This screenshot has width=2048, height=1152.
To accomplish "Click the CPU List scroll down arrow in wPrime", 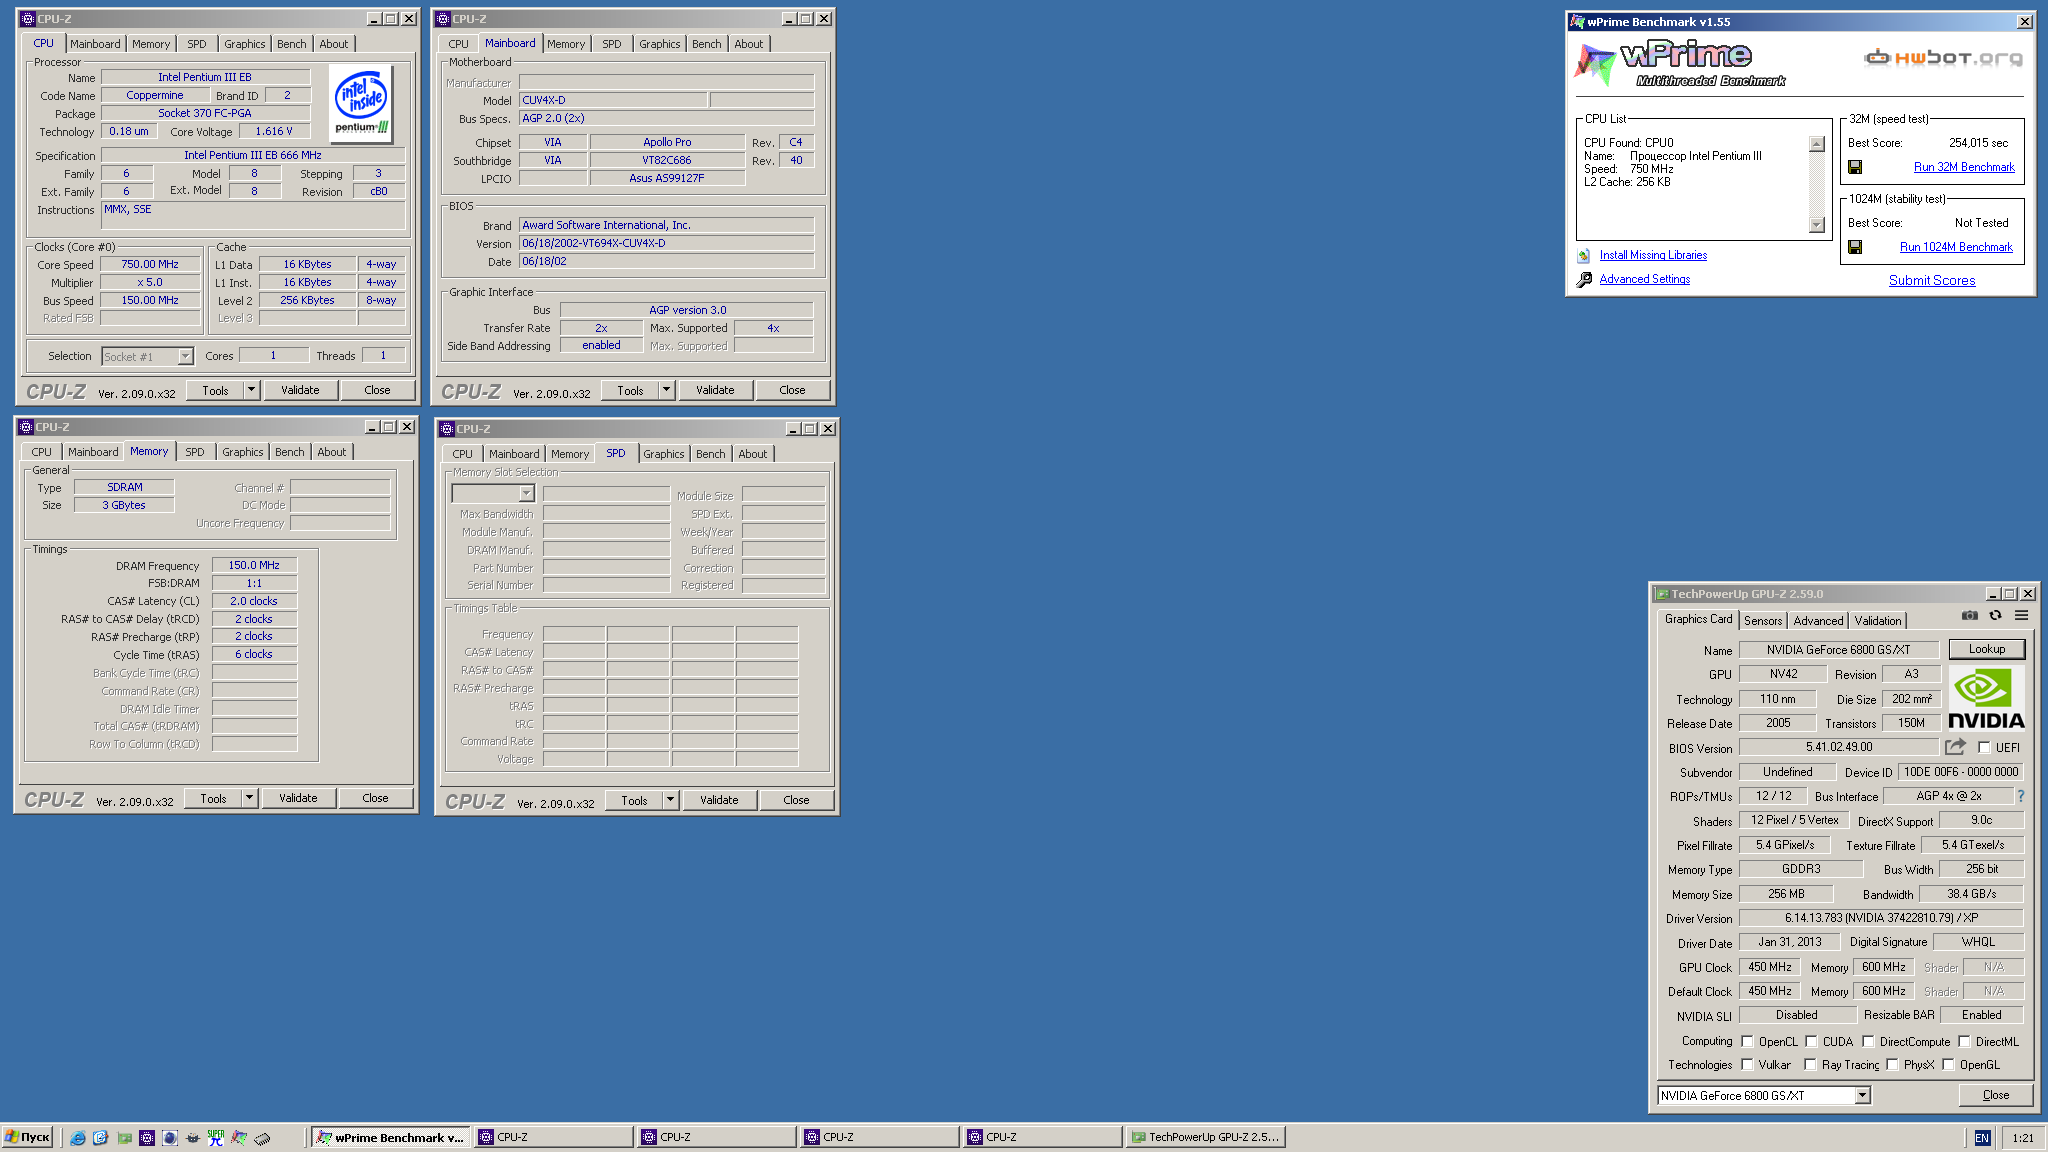I will [x=1817, y=225].
